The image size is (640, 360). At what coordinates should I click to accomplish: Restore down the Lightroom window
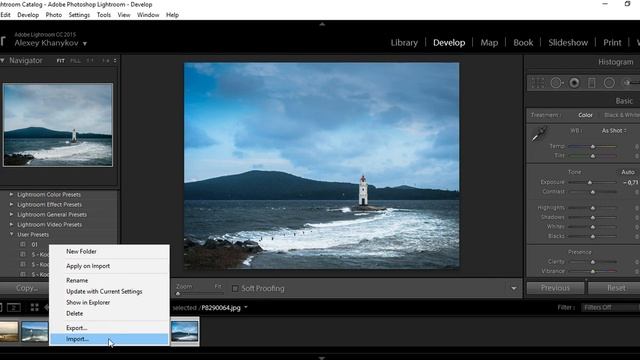(x=627, y=4)
